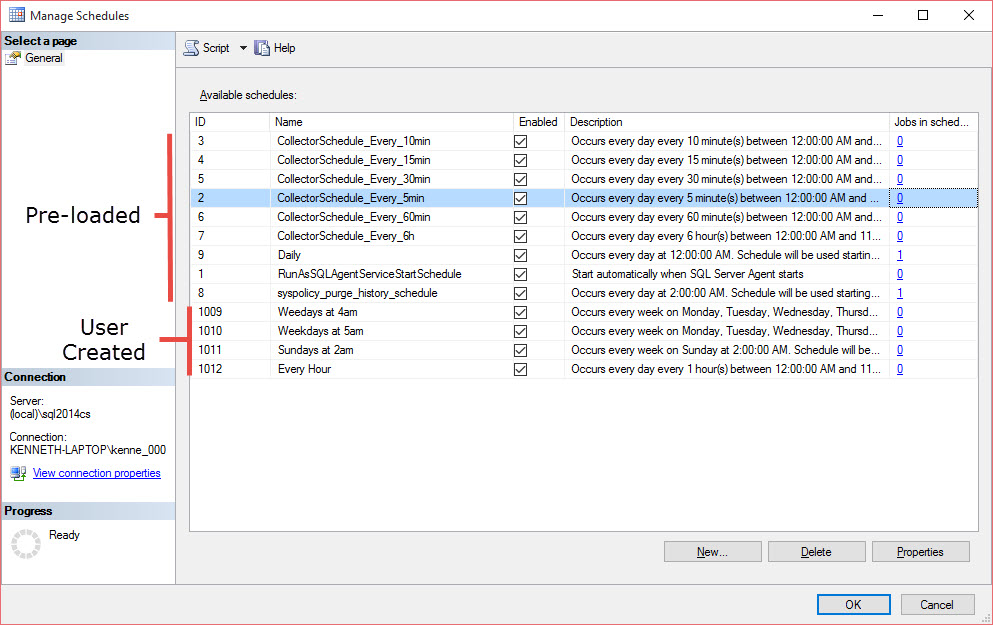This screenshot has height=625, width=993.
Task: Disable the Every Hour schedule checkbox
Action: (520, 369)
